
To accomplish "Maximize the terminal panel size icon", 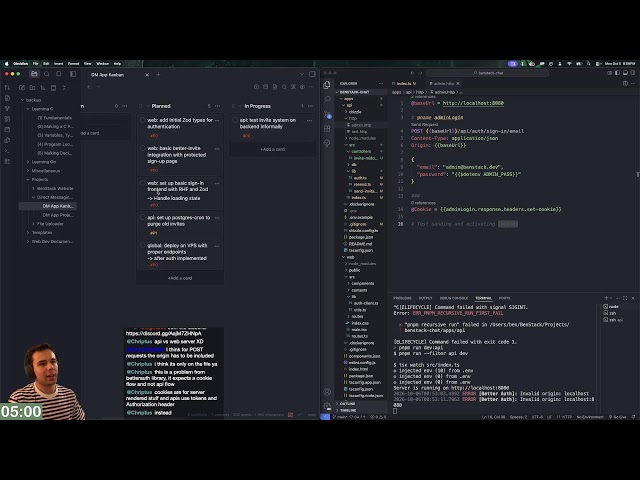I will click(625, 298).
